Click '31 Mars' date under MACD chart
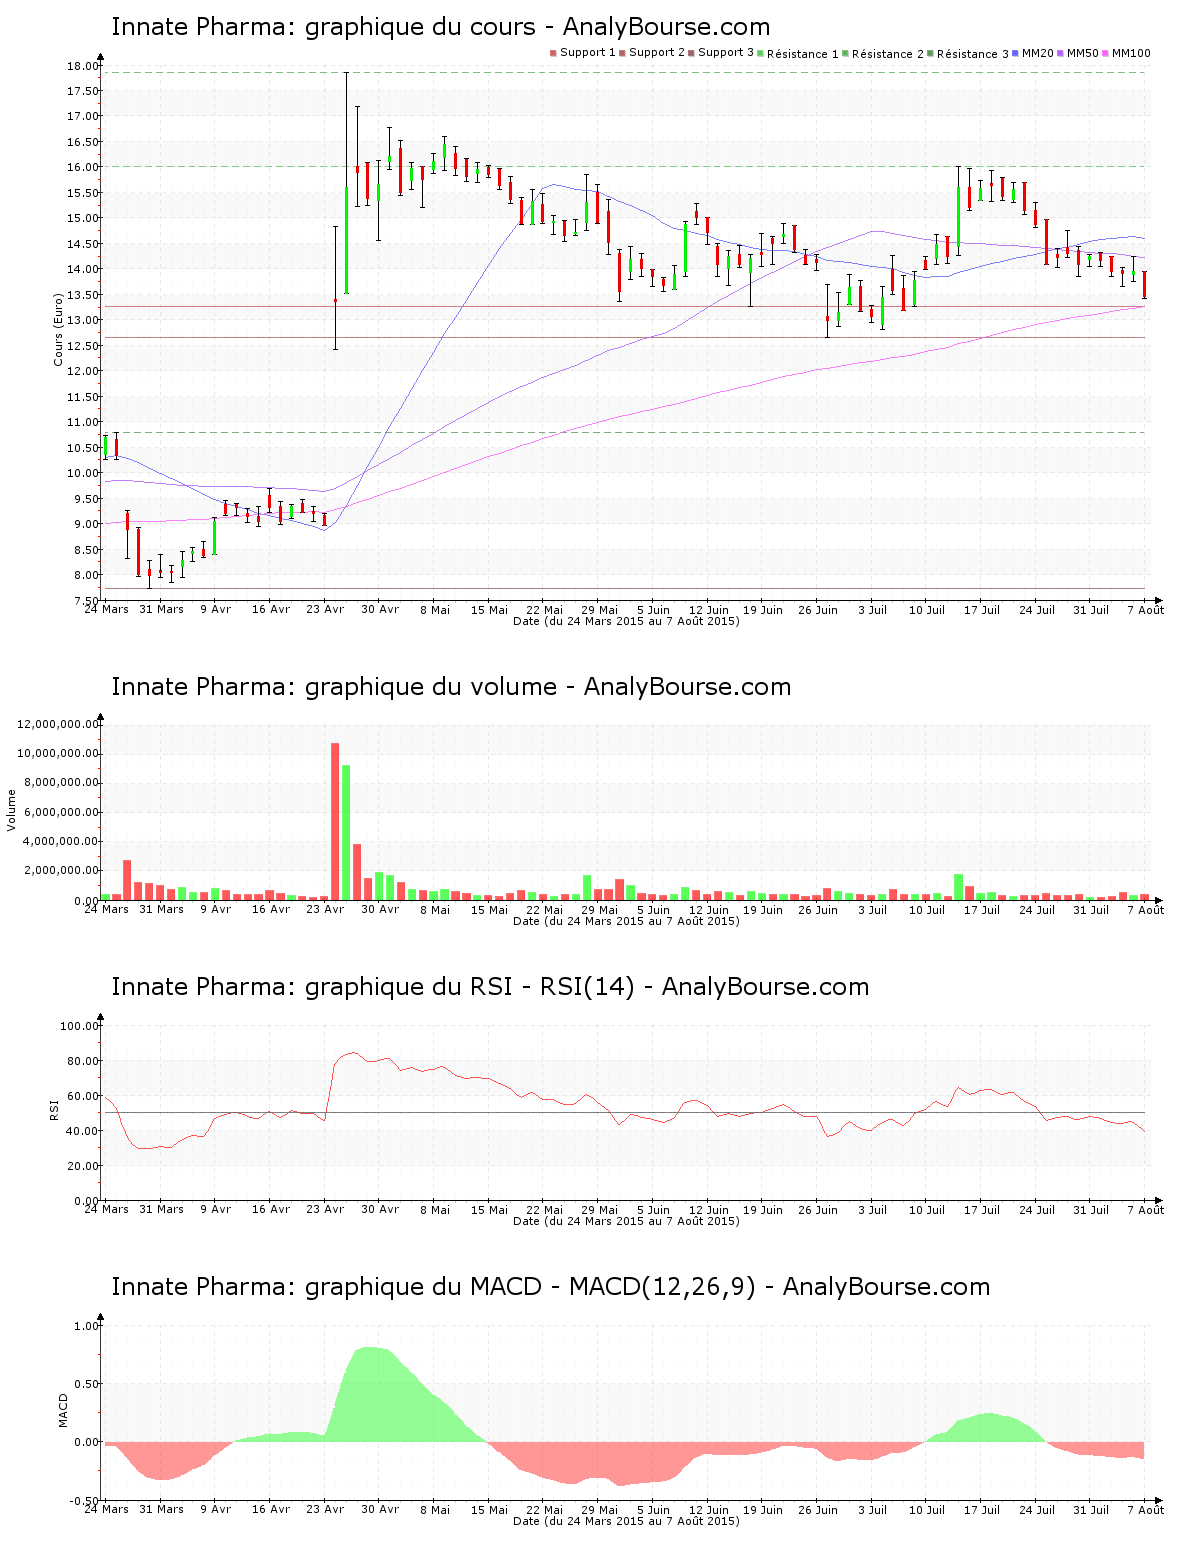The image size is (1200, 1550). pyautogui.click(x=161, y=1510)
